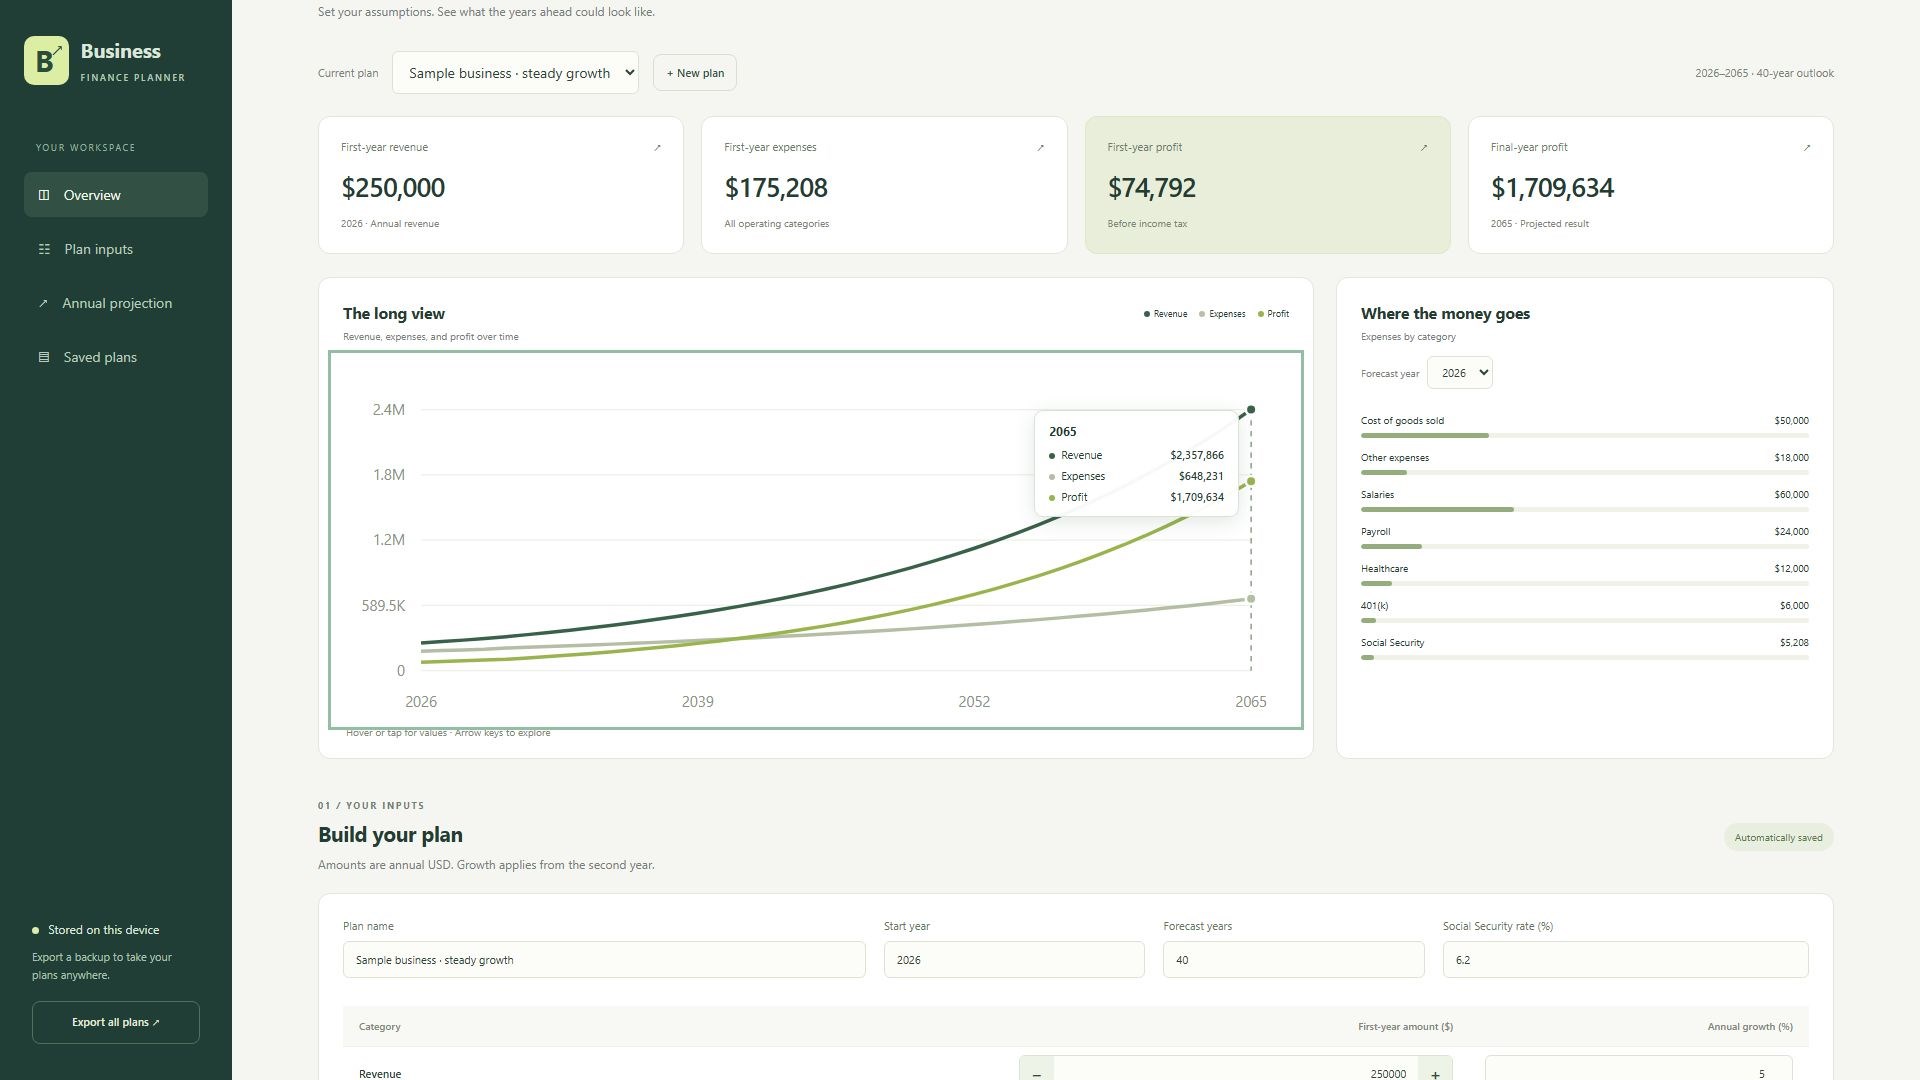
Task: Click the Automatically saved badge
Action: pyautogui.click(x=1778, y=838)
